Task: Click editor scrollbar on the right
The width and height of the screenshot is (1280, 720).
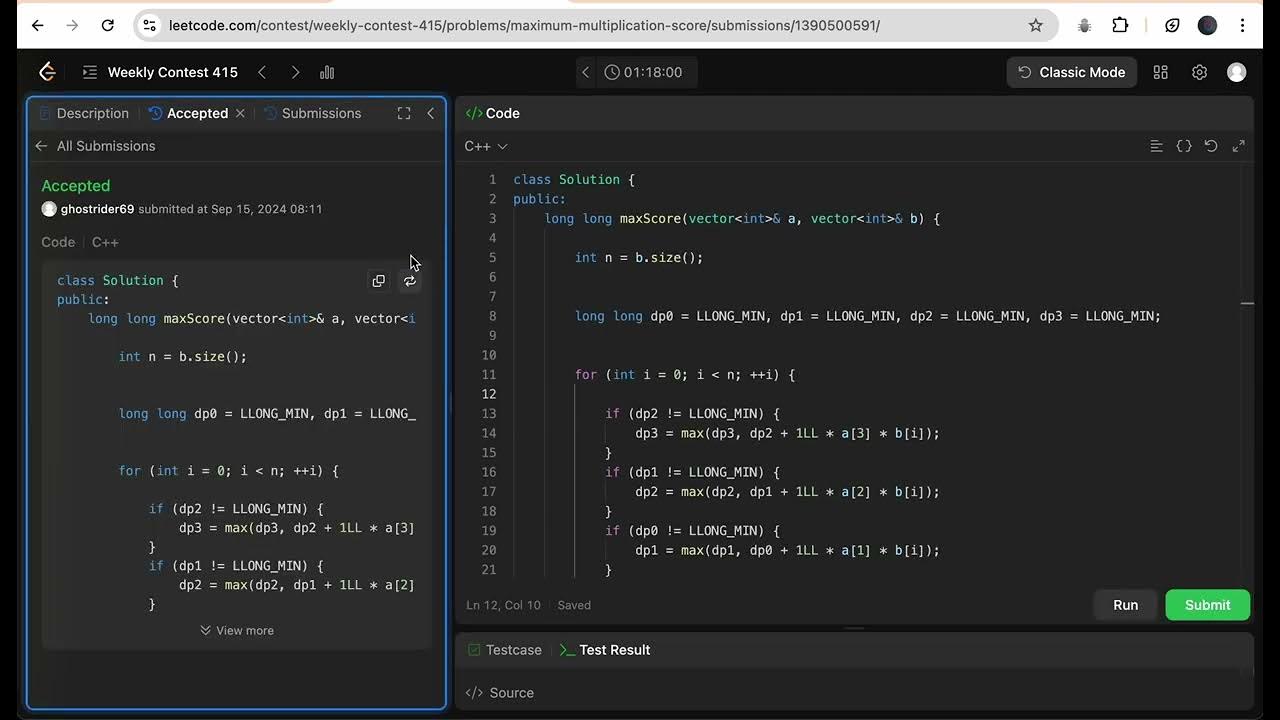Action: click(1247, 303)
